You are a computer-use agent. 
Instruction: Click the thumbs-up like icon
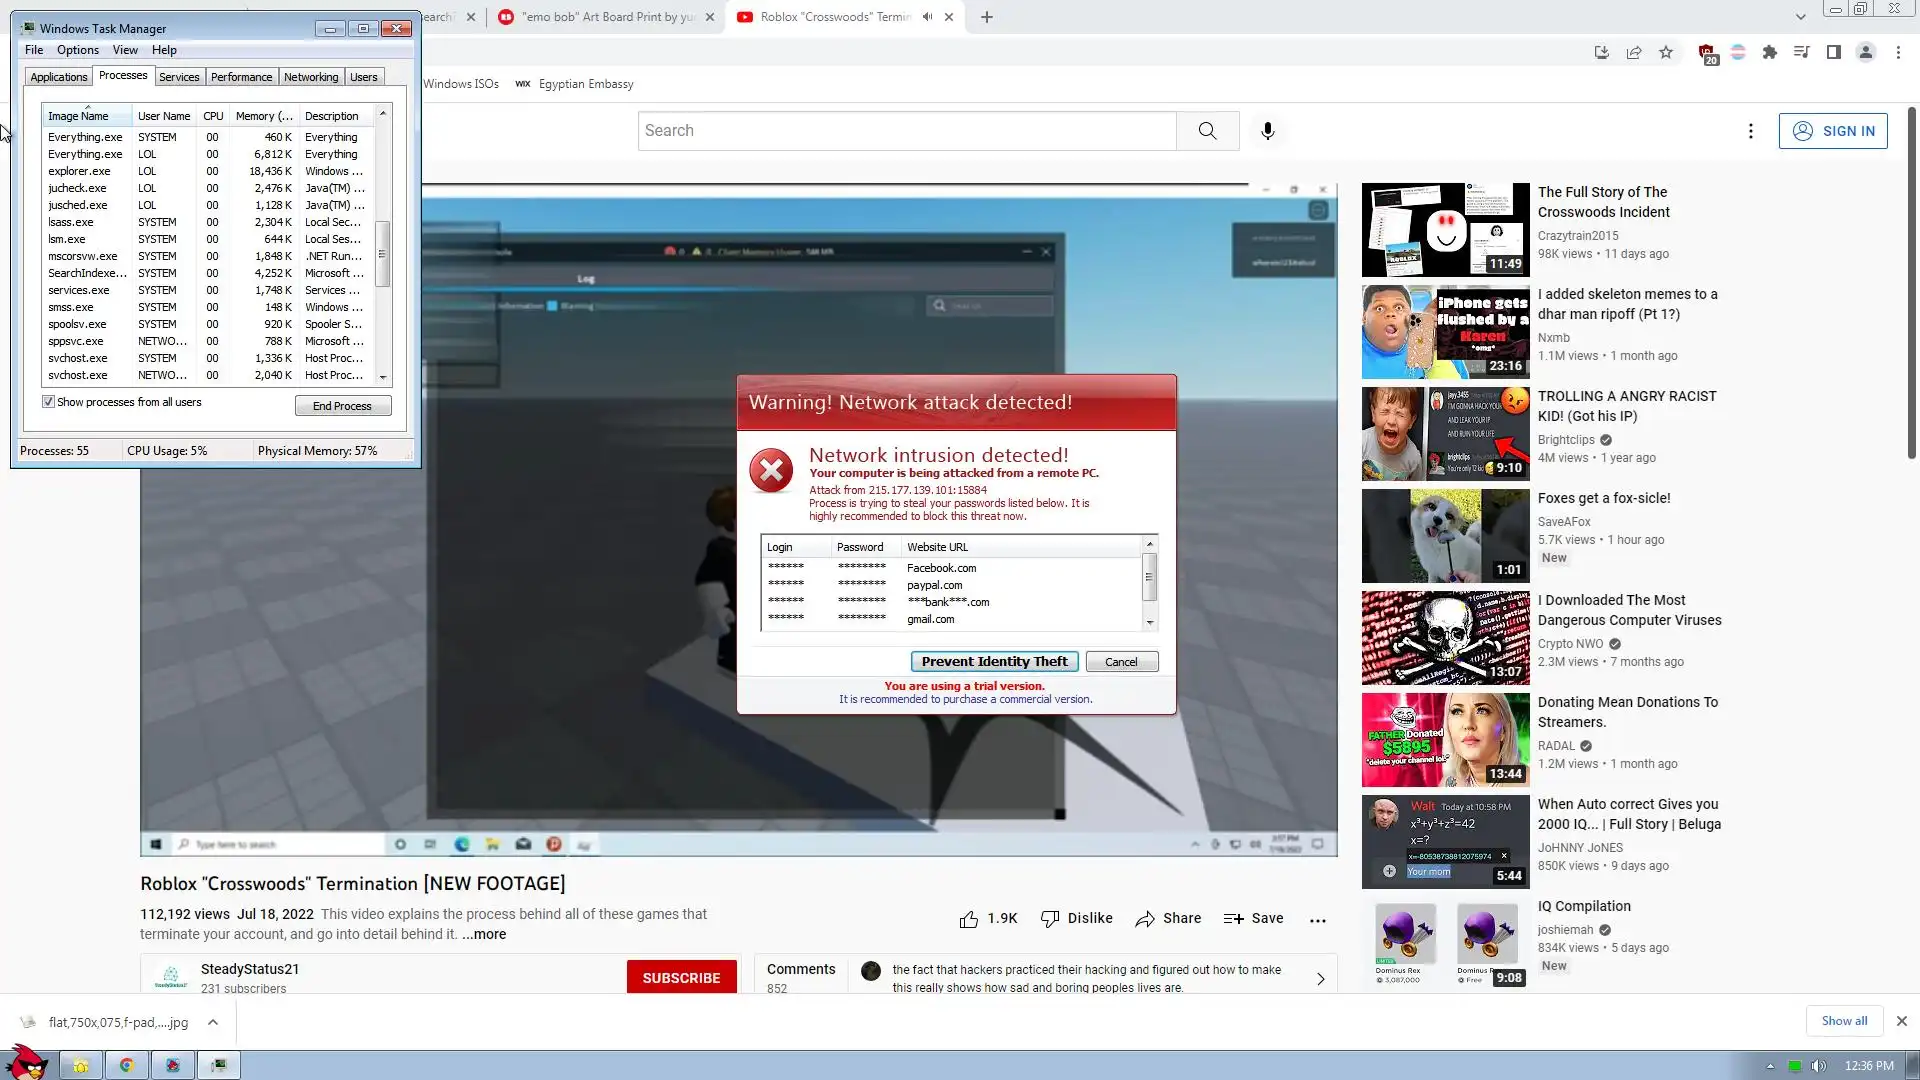[968, 919]
